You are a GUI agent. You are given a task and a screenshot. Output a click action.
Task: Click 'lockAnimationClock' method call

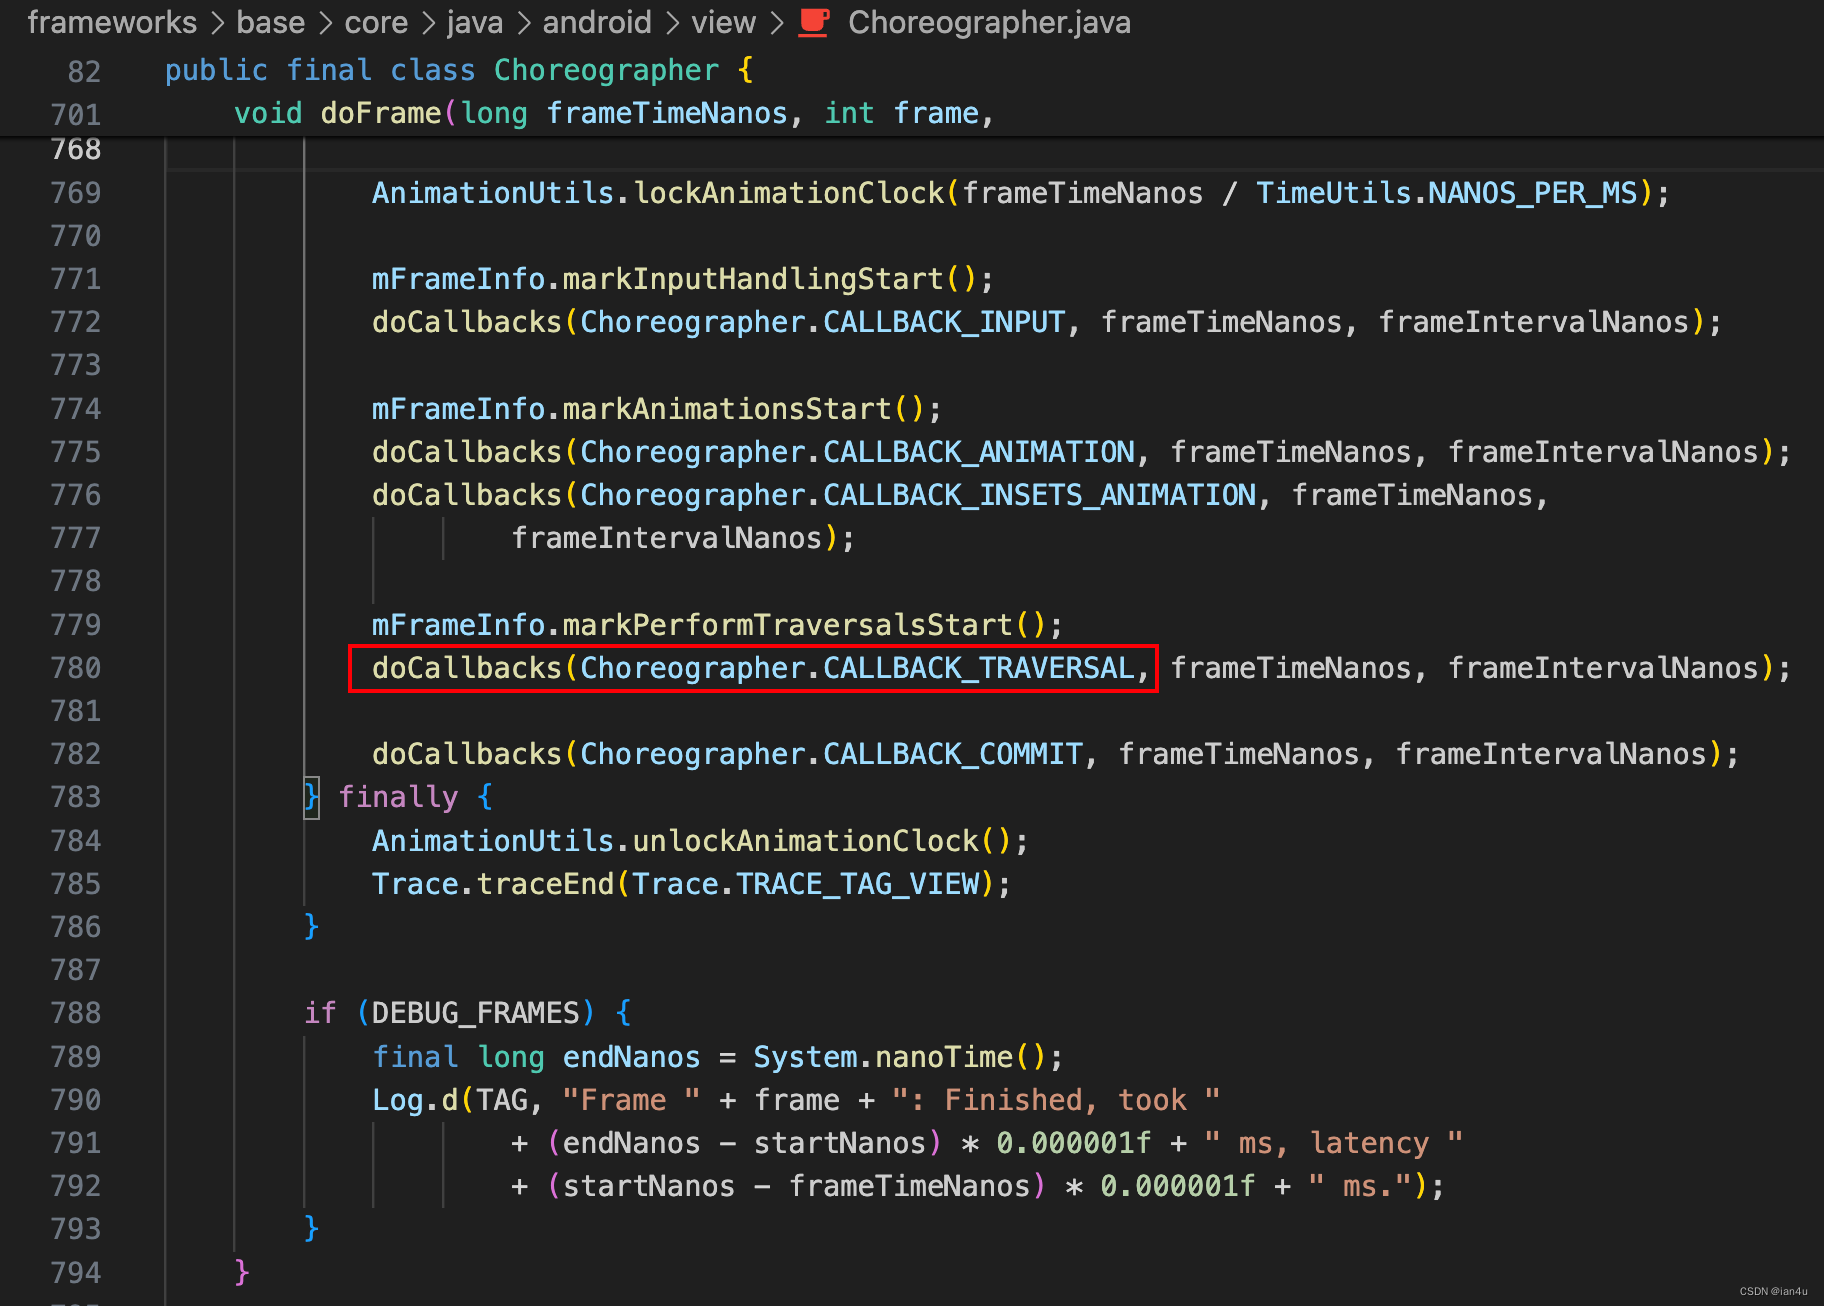(x=789, y=193)
